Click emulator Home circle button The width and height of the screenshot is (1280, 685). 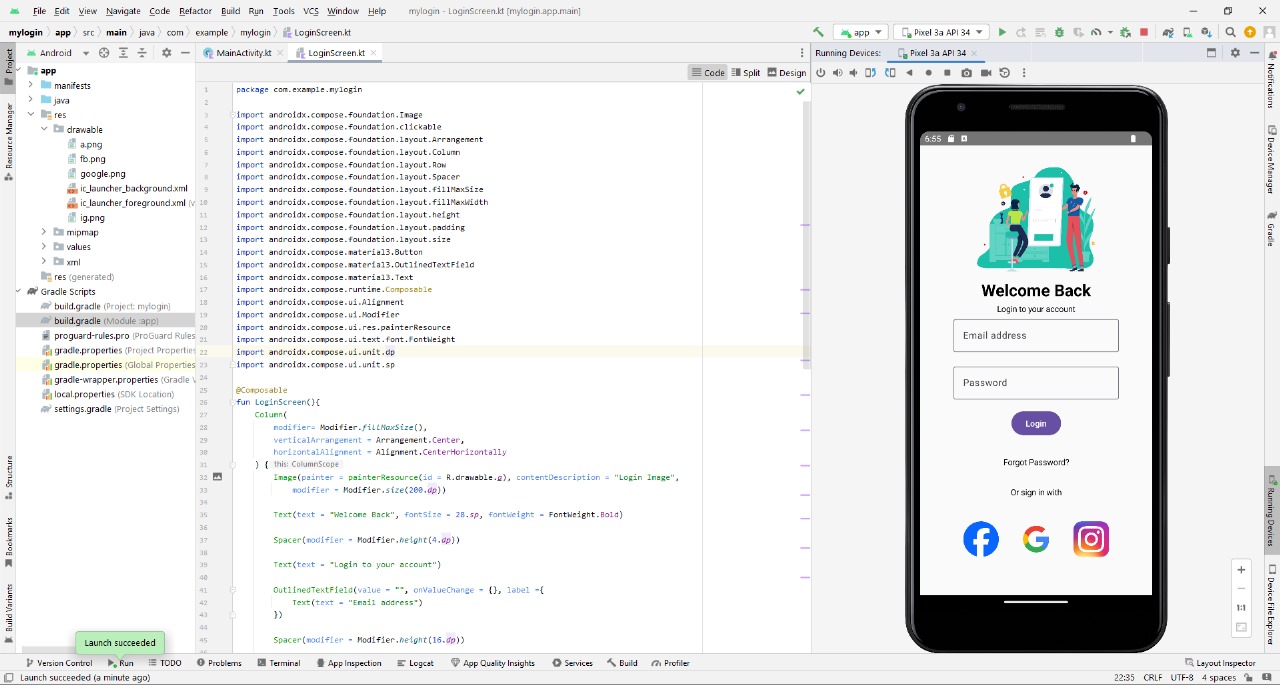click(x=928, y=72)
